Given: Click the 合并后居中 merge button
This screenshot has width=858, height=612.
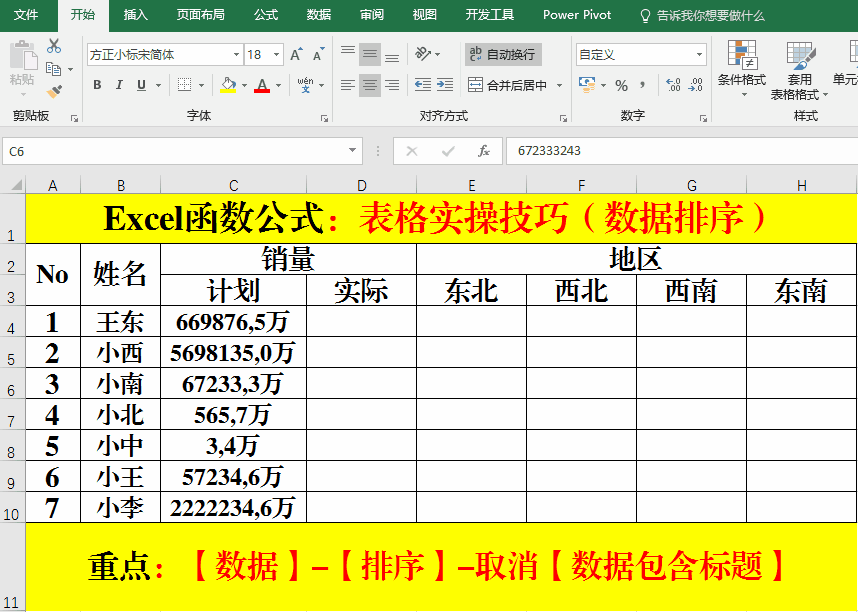Looking at the screenshot, I should (x=503, y=85).
